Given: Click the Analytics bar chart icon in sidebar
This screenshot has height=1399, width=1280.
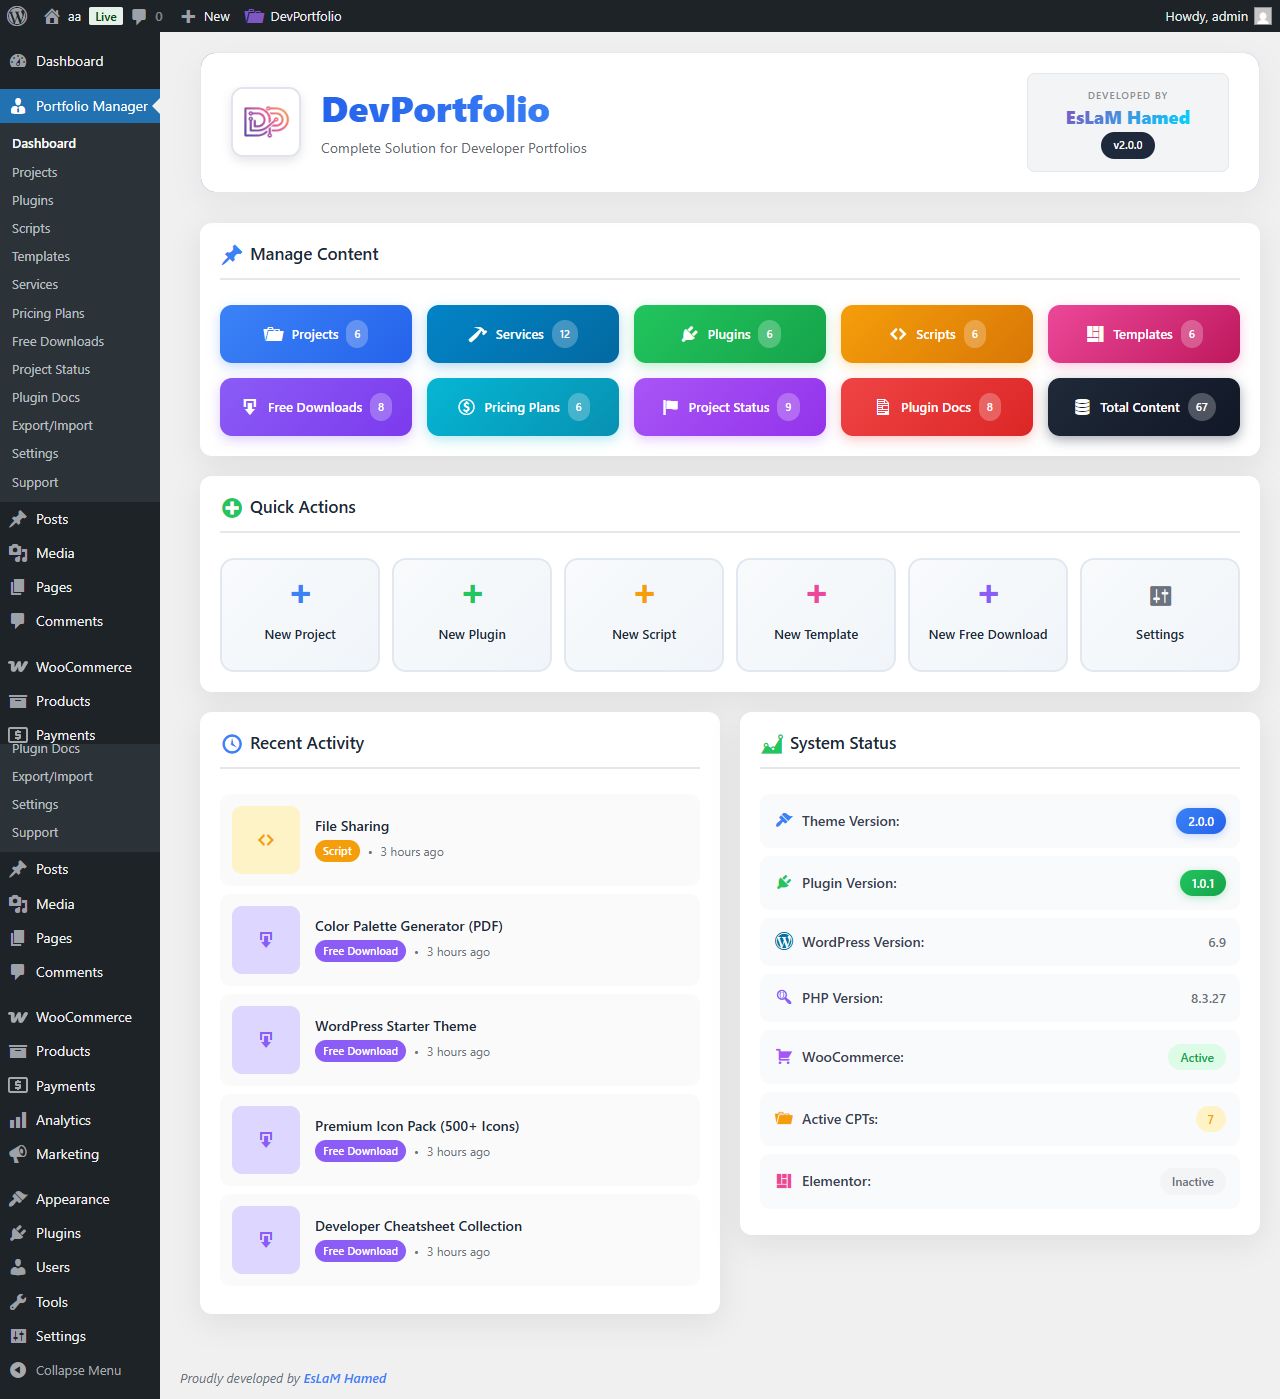Looking at the screenshot, I should [18, 1120].
